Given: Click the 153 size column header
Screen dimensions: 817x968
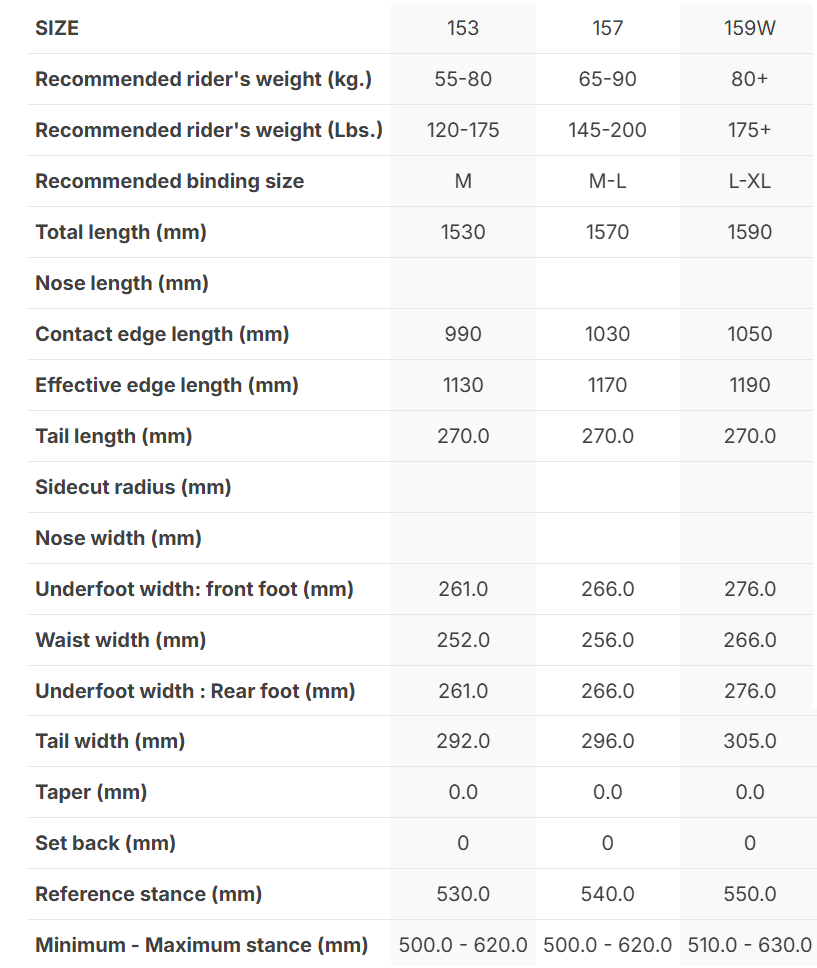Looking at the screenshot, I should pyautogui.click(x=463, y=28).
